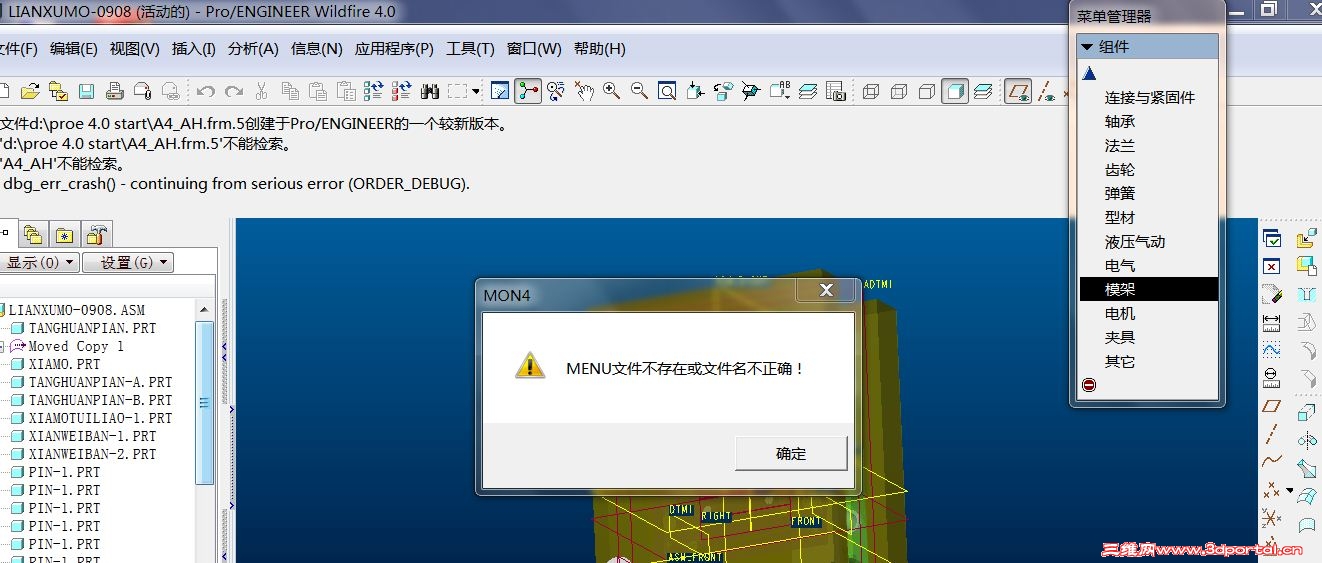Toggle the enhanced realism layers button
This screenshot has width=1322, height=563.
(983, 91)
